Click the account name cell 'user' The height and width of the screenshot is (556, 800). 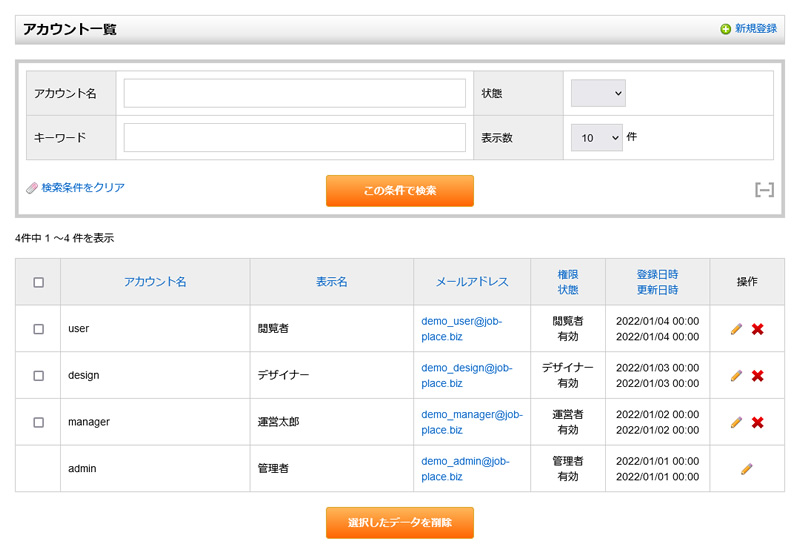(79, 328)
